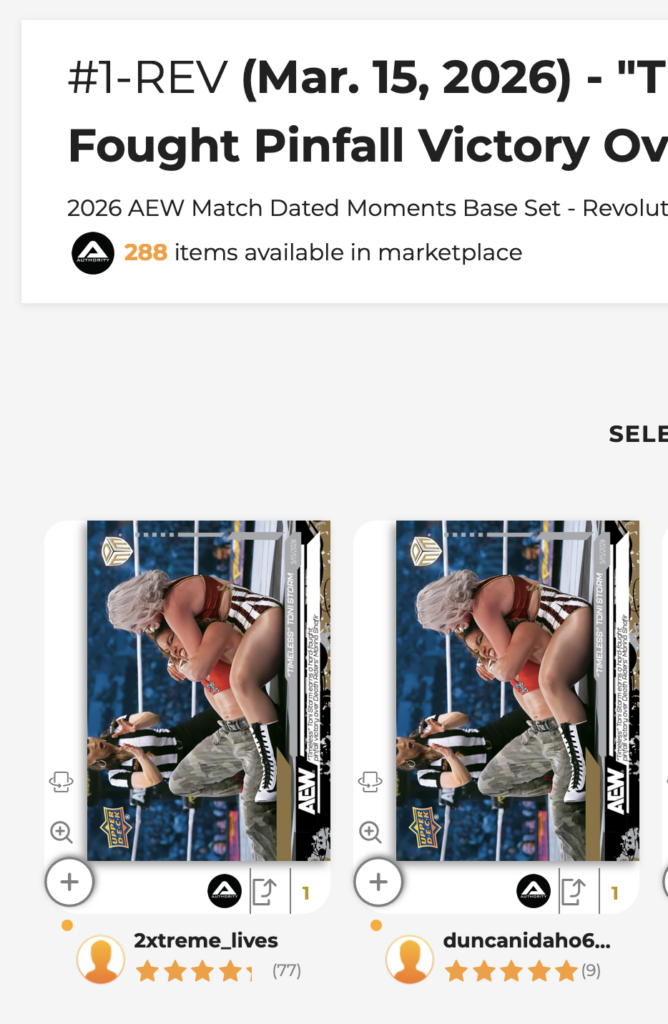Click 2xtreme_lives seller avatar
Viewport: 668px width, 1024px height.
(x=101, y=959)
